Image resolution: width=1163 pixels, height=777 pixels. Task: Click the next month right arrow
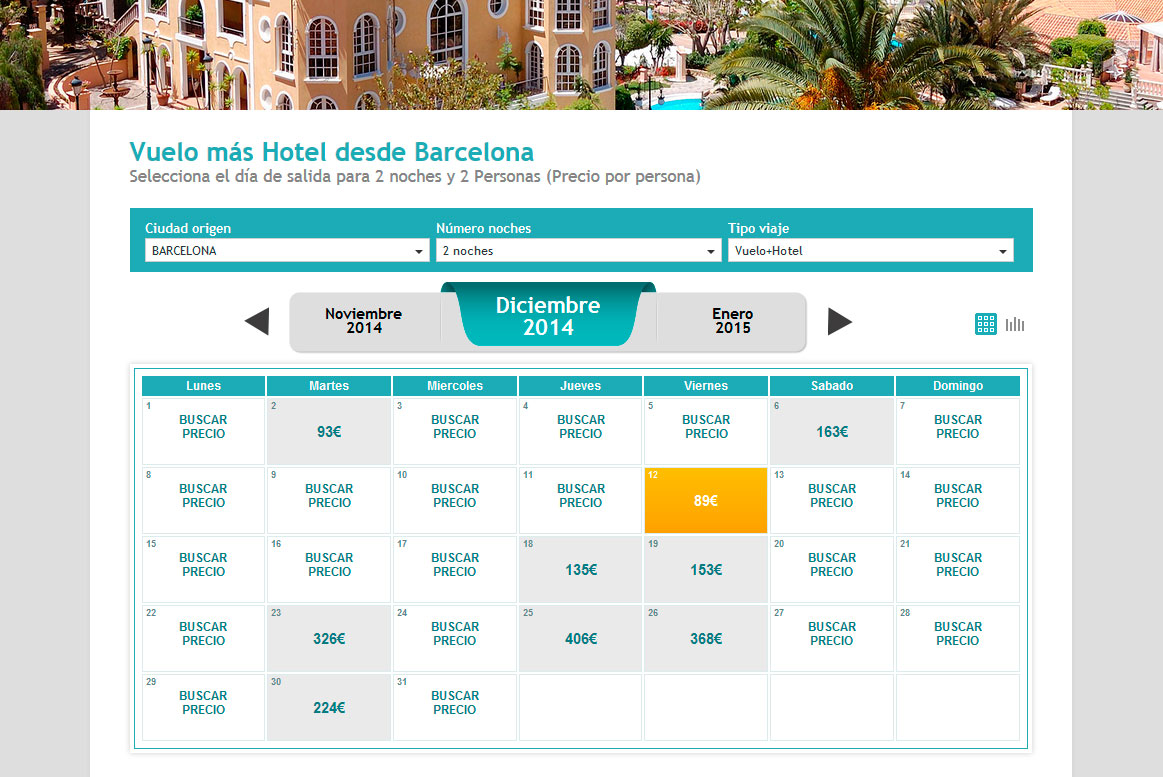[x=840, y=322]
